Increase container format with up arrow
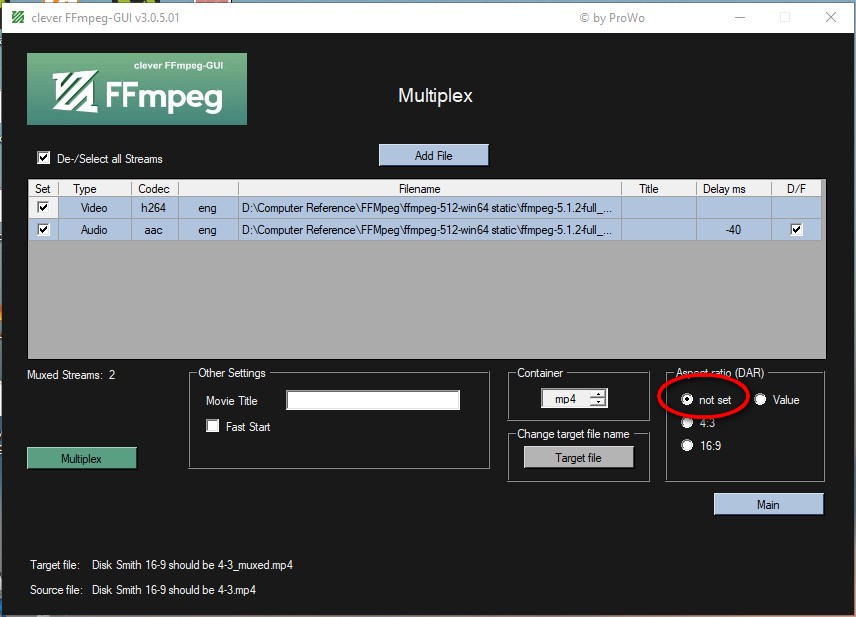This screenshot has width=856, height=617. click(x=599, y=394)
